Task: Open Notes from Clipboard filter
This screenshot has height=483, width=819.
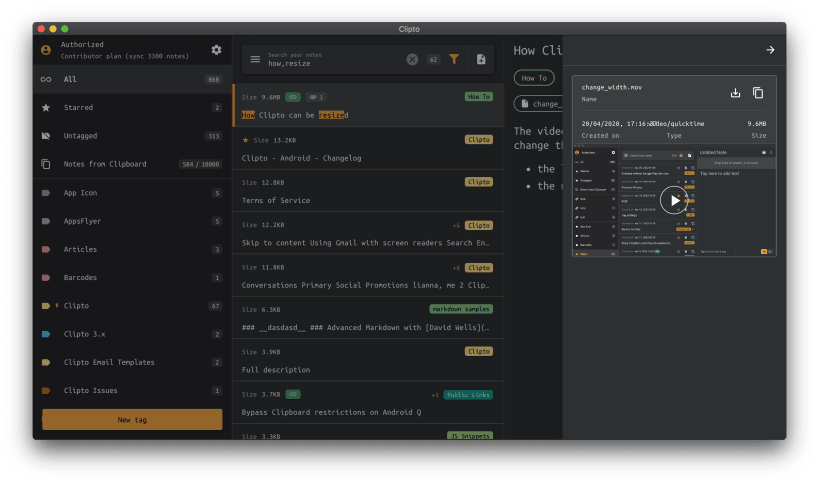Action: [x=133, y=164]
